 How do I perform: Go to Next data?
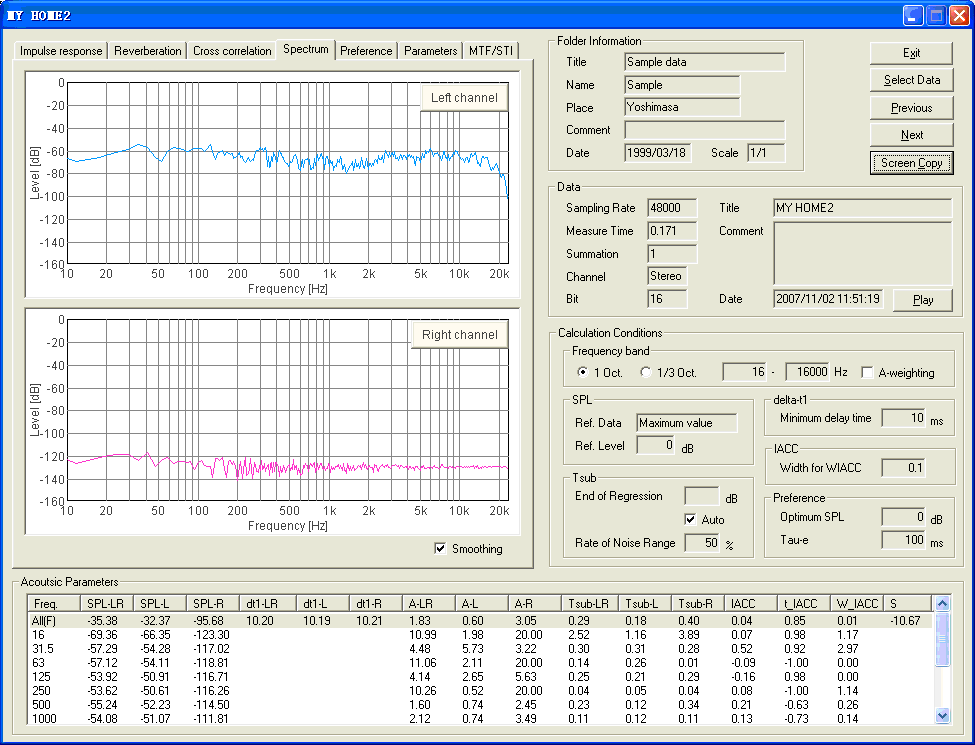[x=912, y=135]
